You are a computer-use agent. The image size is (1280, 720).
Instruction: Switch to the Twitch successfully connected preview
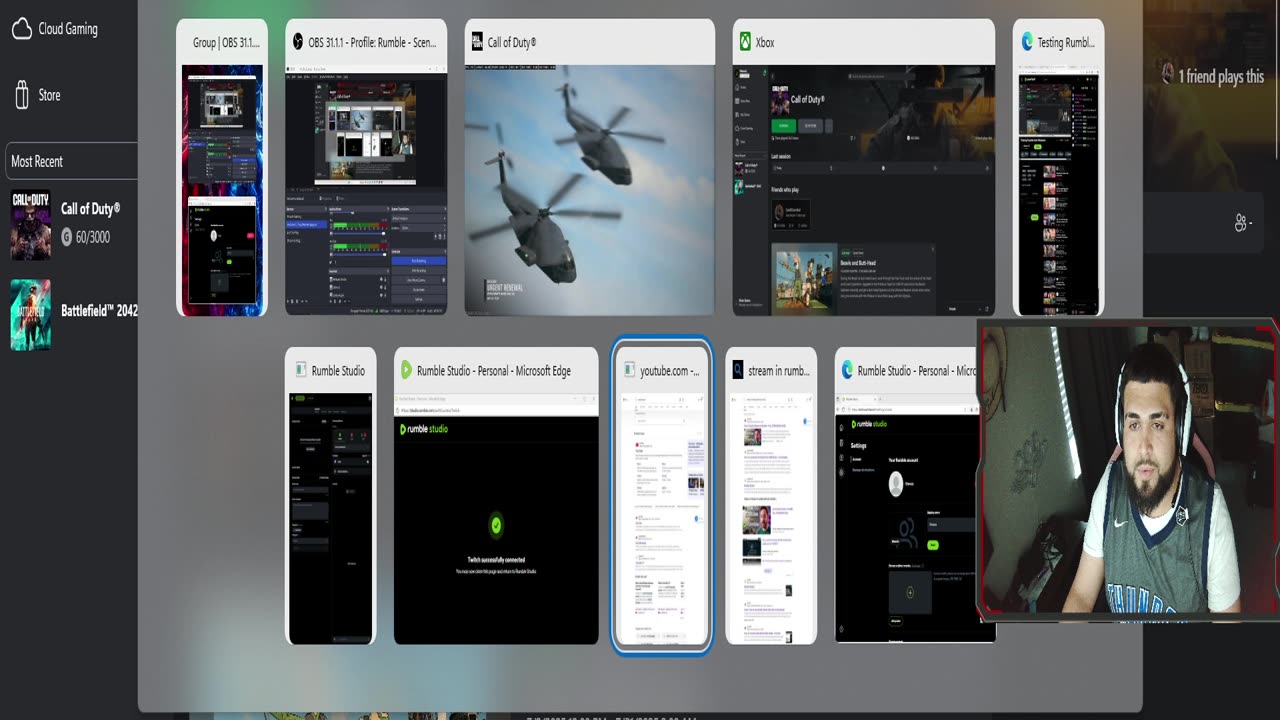[x=496, y=519]
